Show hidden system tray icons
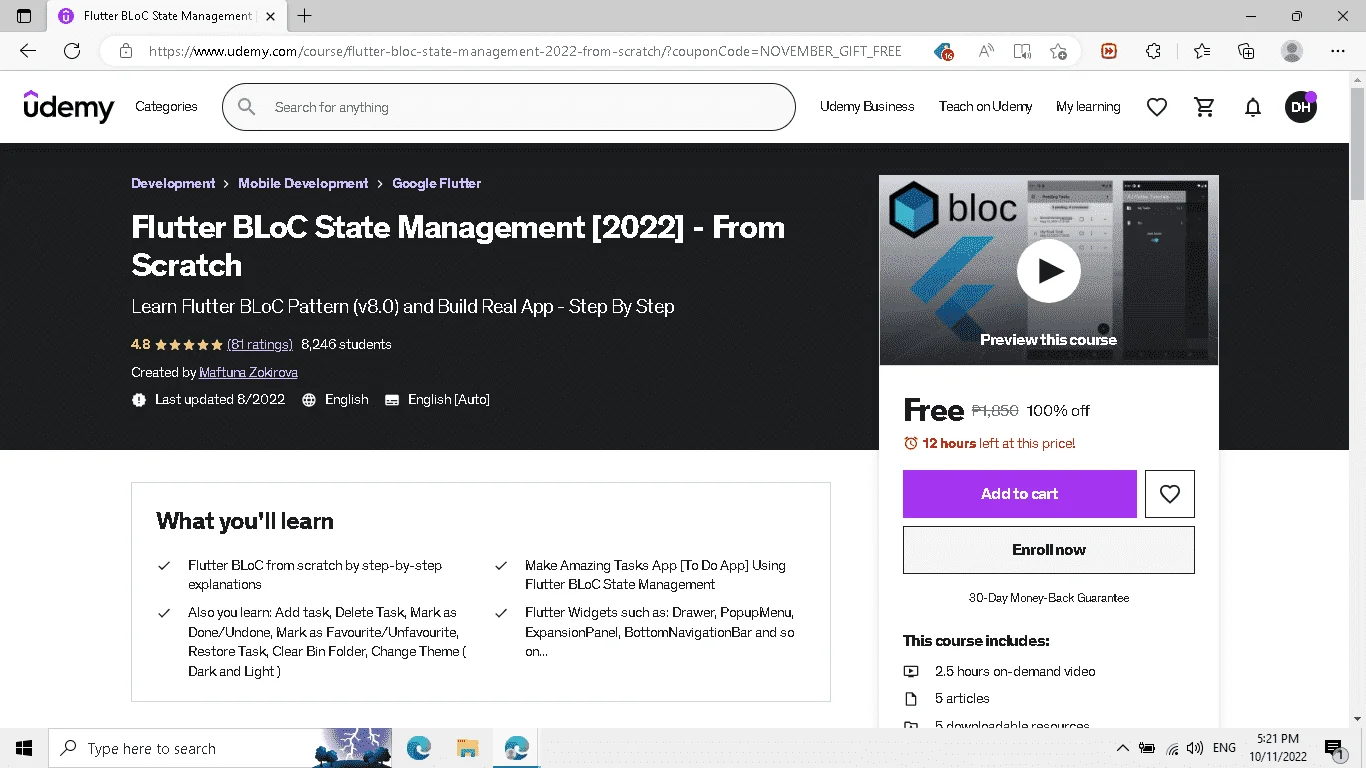The width and height of the screenshot is (1366, 768). [x=1123, y=748]
